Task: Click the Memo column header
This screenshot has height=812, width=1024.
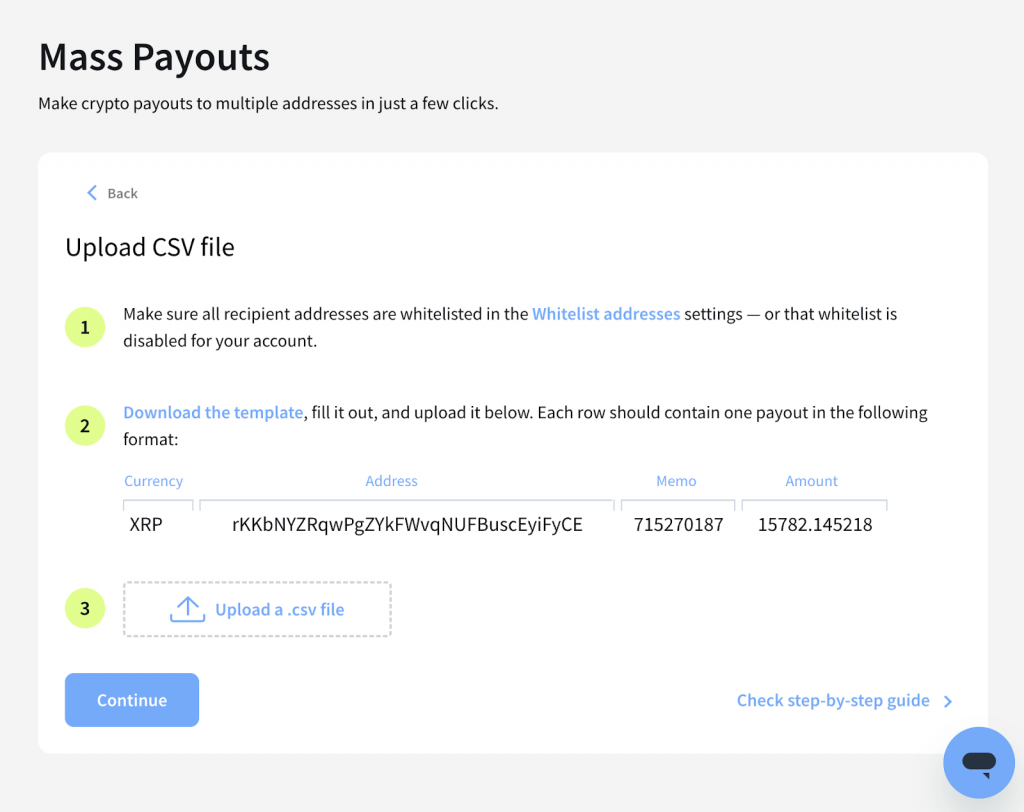Action: [x=676, y=481]
